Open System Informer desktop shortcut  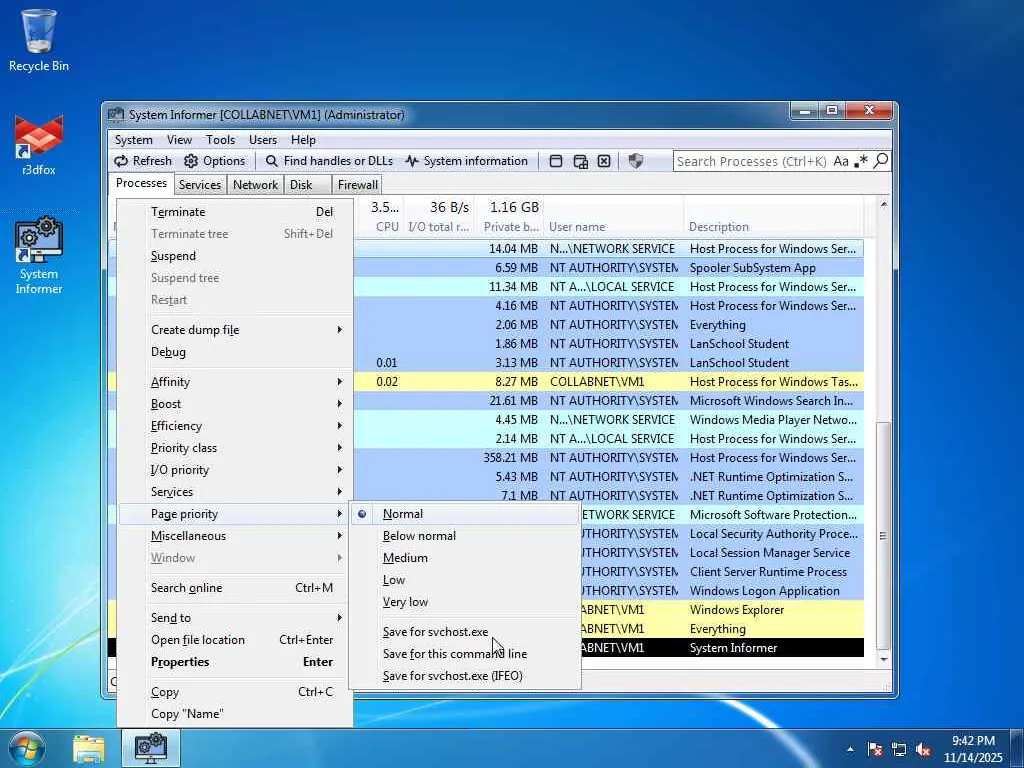(39, 255)
